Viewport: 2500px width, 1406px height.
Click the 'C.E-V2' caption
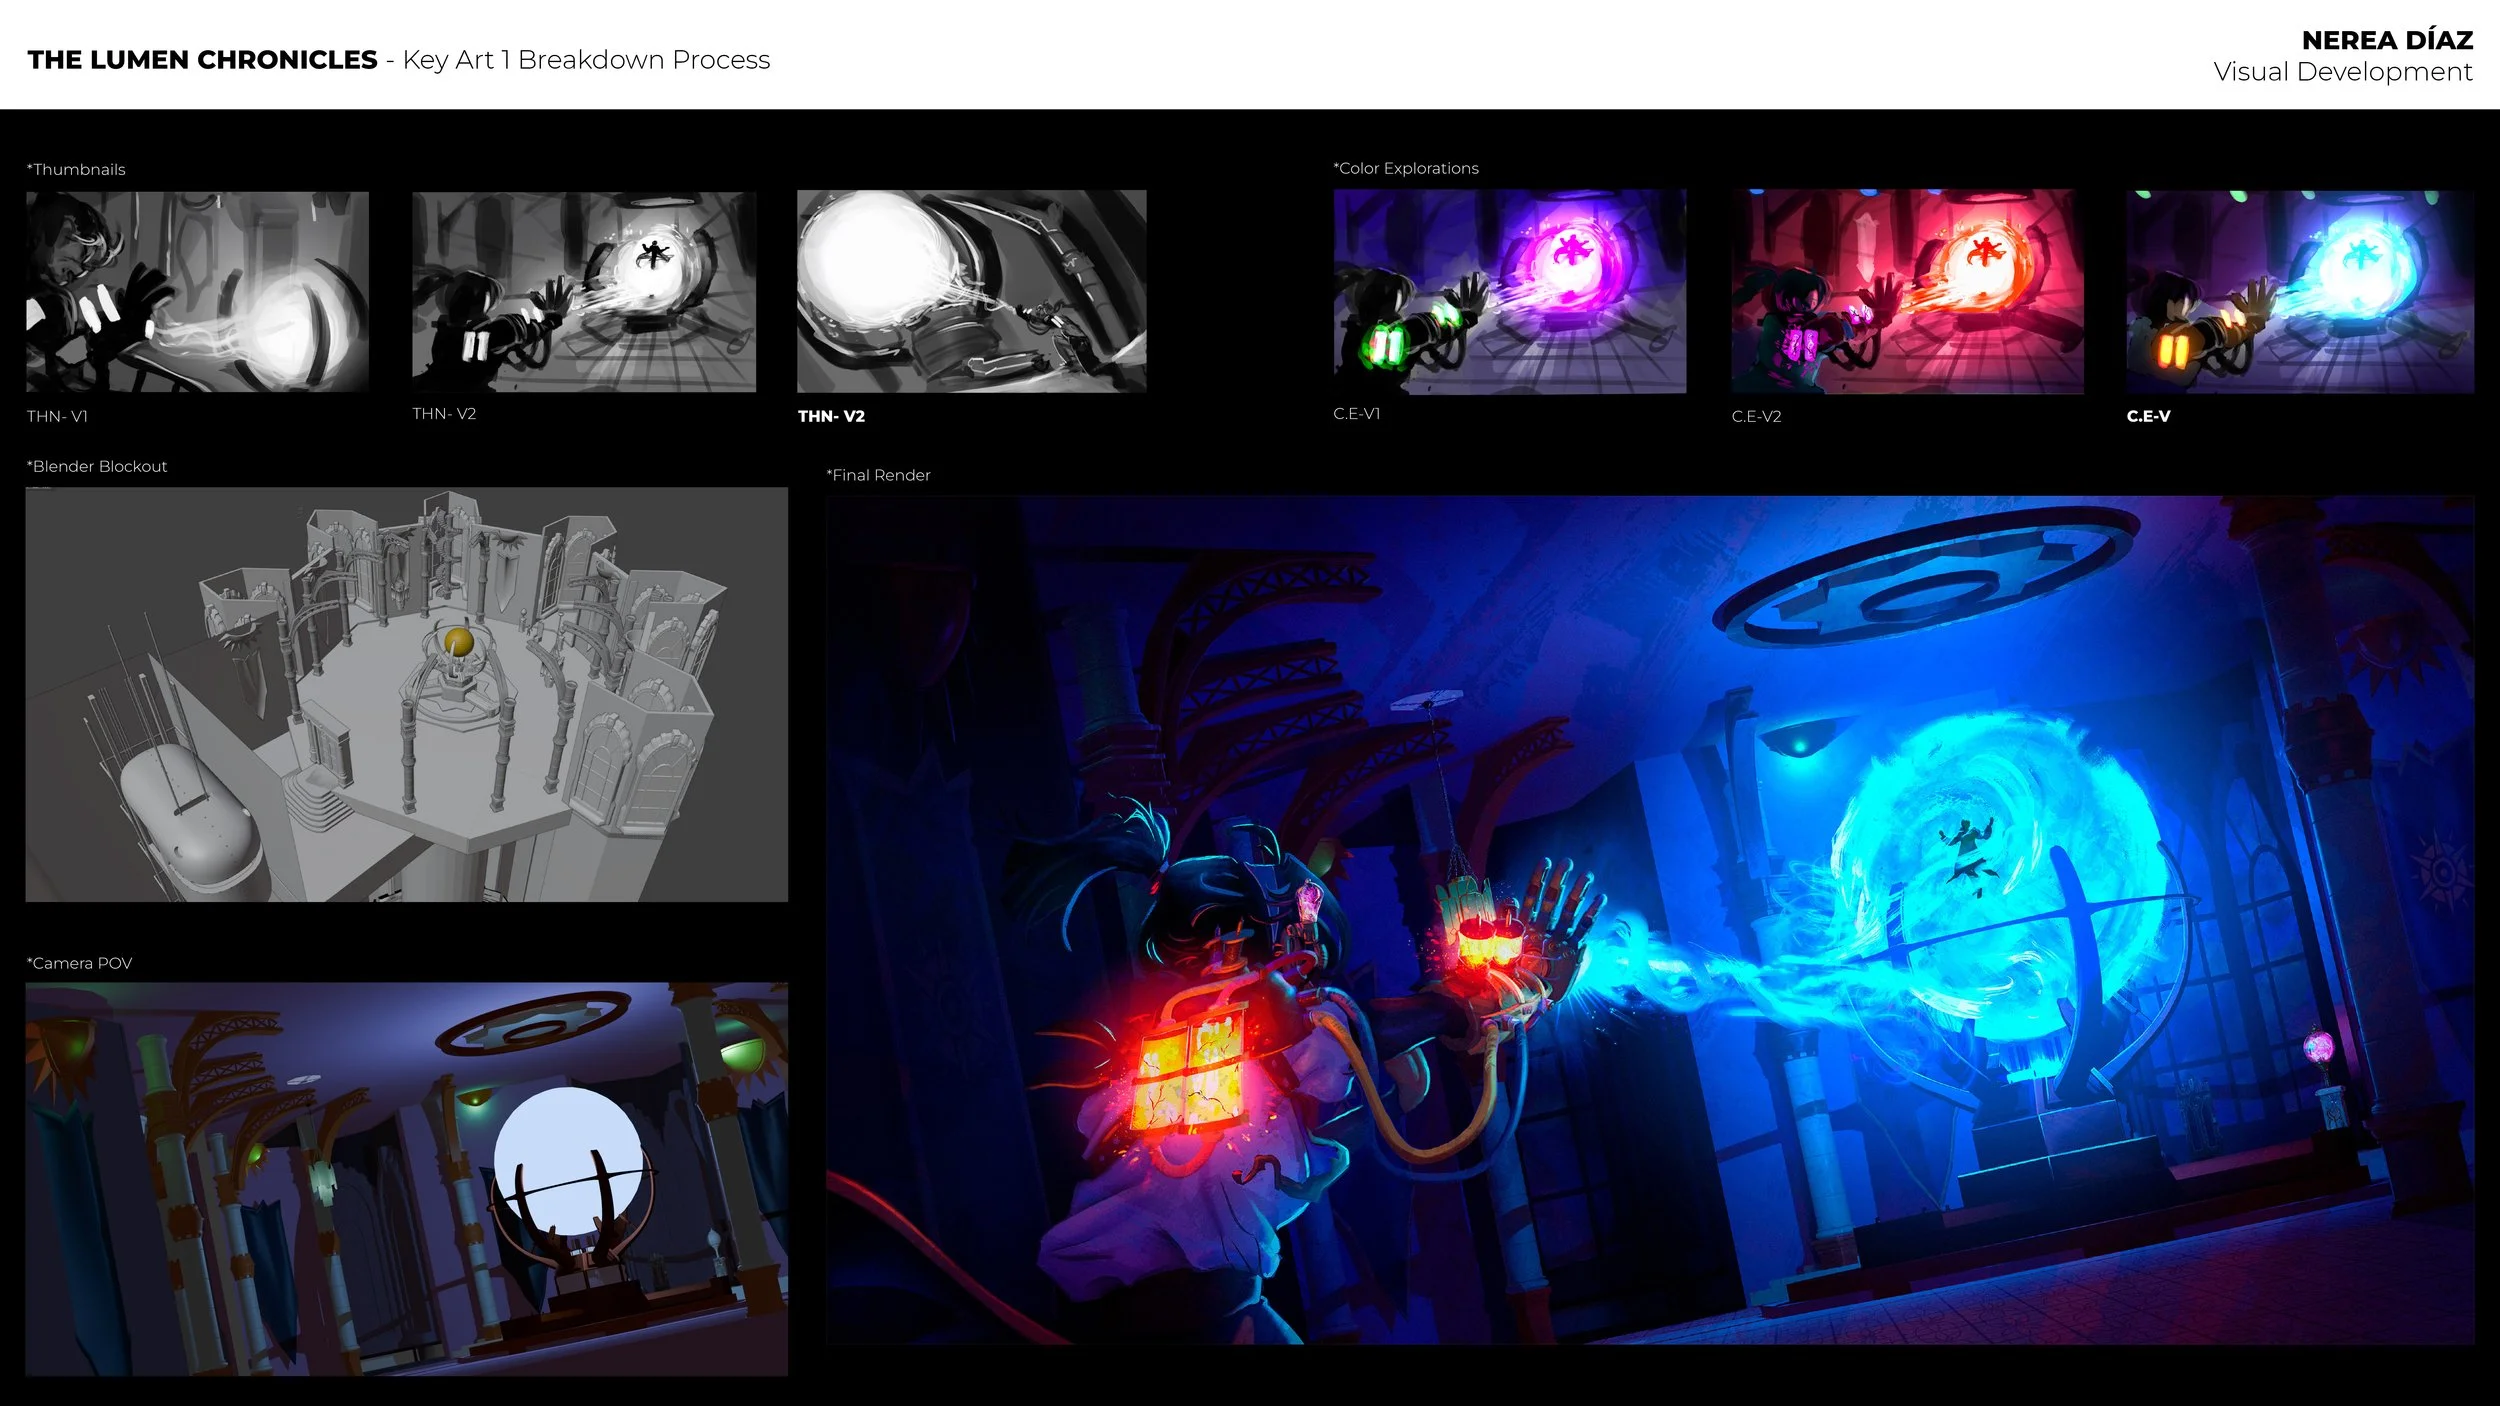[x=1756, y=416]
